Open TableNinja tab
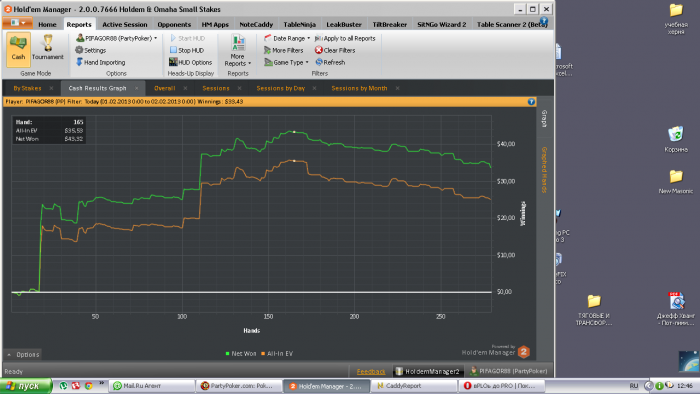Viewport: 700px width, 394px height. tap(300, 25)
